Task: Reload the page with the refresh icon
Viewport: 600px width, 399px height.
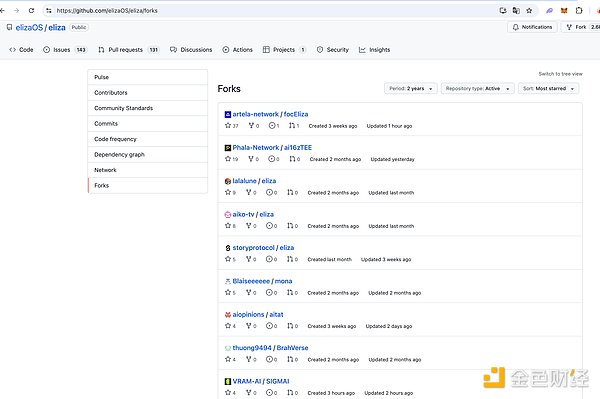Action: pyautogui.click(x=31, y=11)
